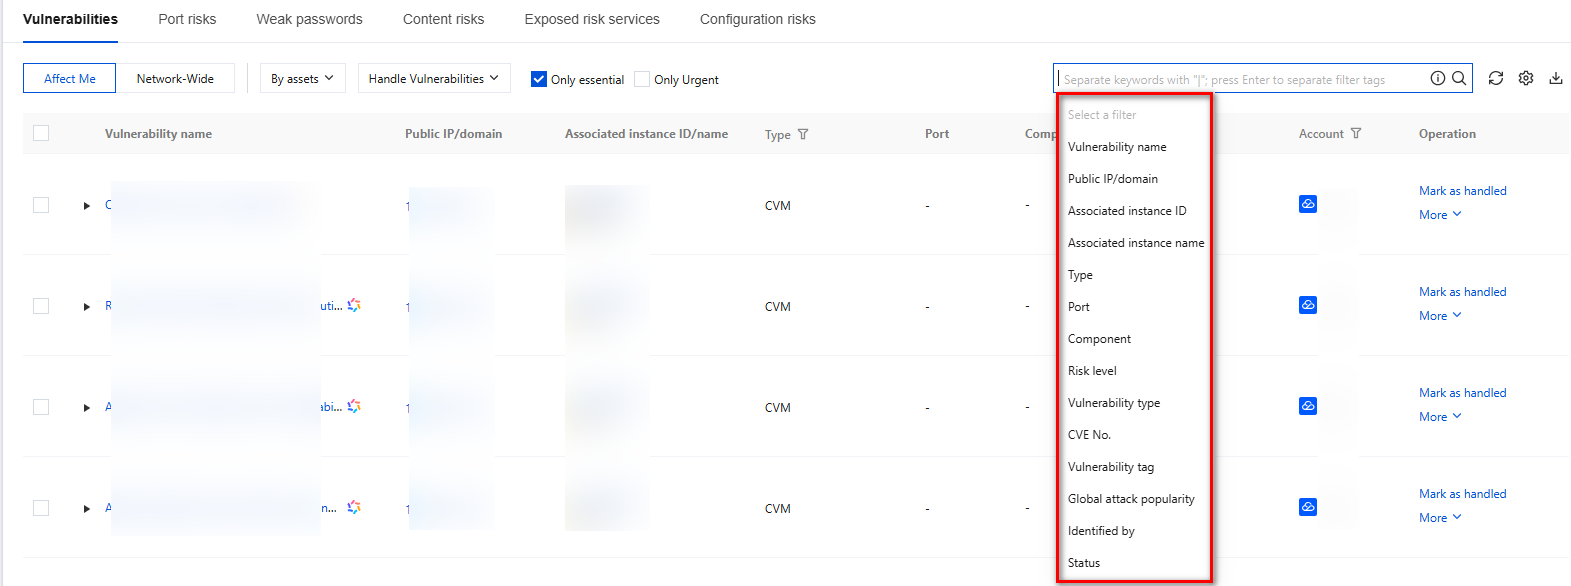Click Mark as handled in first row
The width and height of the screenshot is (1571, 586).
coord(1462,191)
